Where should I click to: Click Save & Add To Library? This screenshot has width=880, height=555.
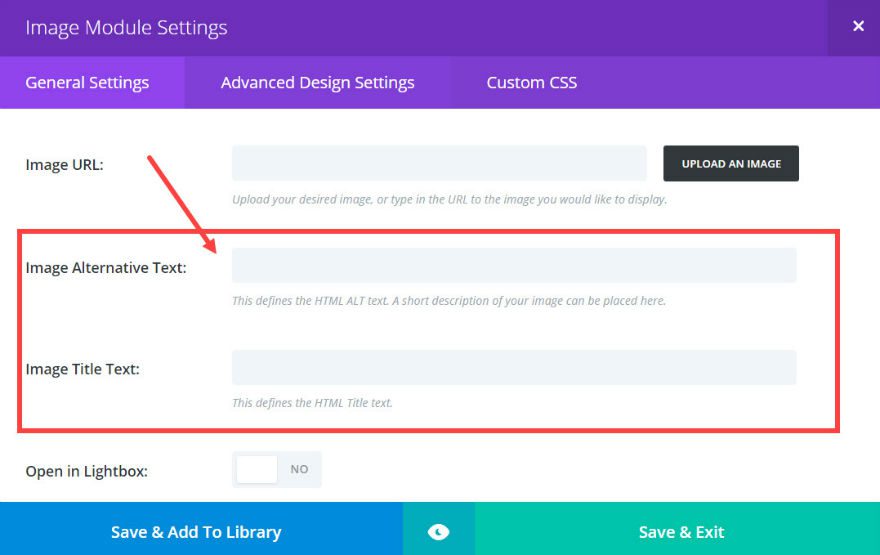[x=196, y=532]
